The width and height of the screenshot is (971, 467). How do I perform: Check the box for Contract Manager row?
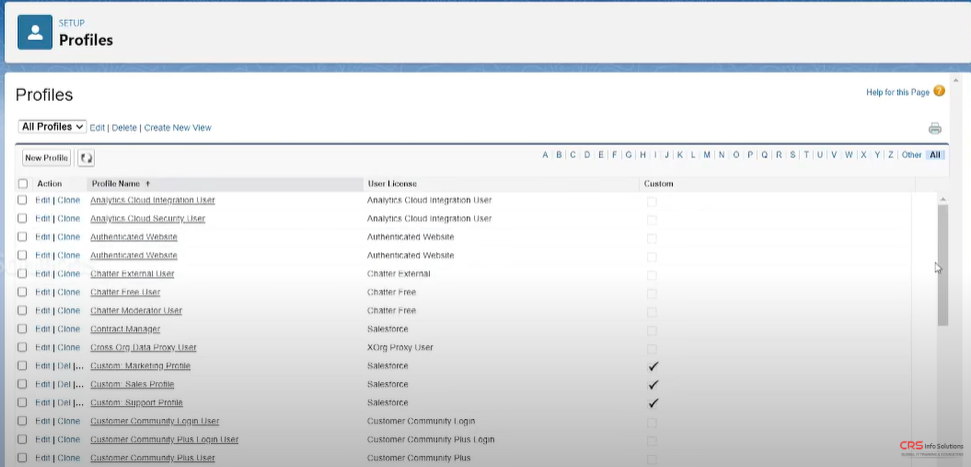(x=23, y=329)
